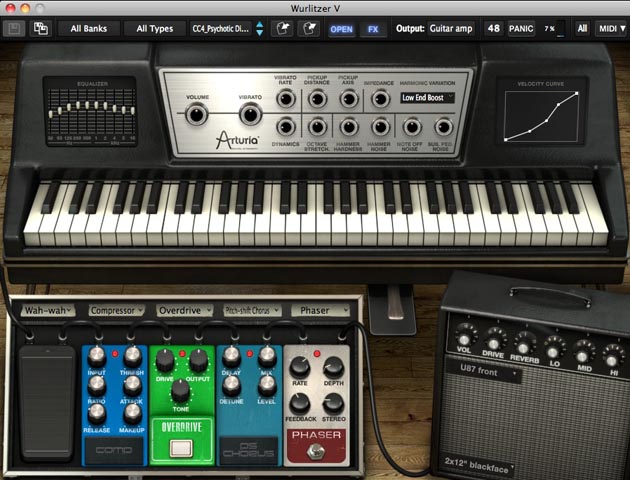The image size is (630, 480).
Task: Click the VIBRATO knob on the piano
Action: 250,115
